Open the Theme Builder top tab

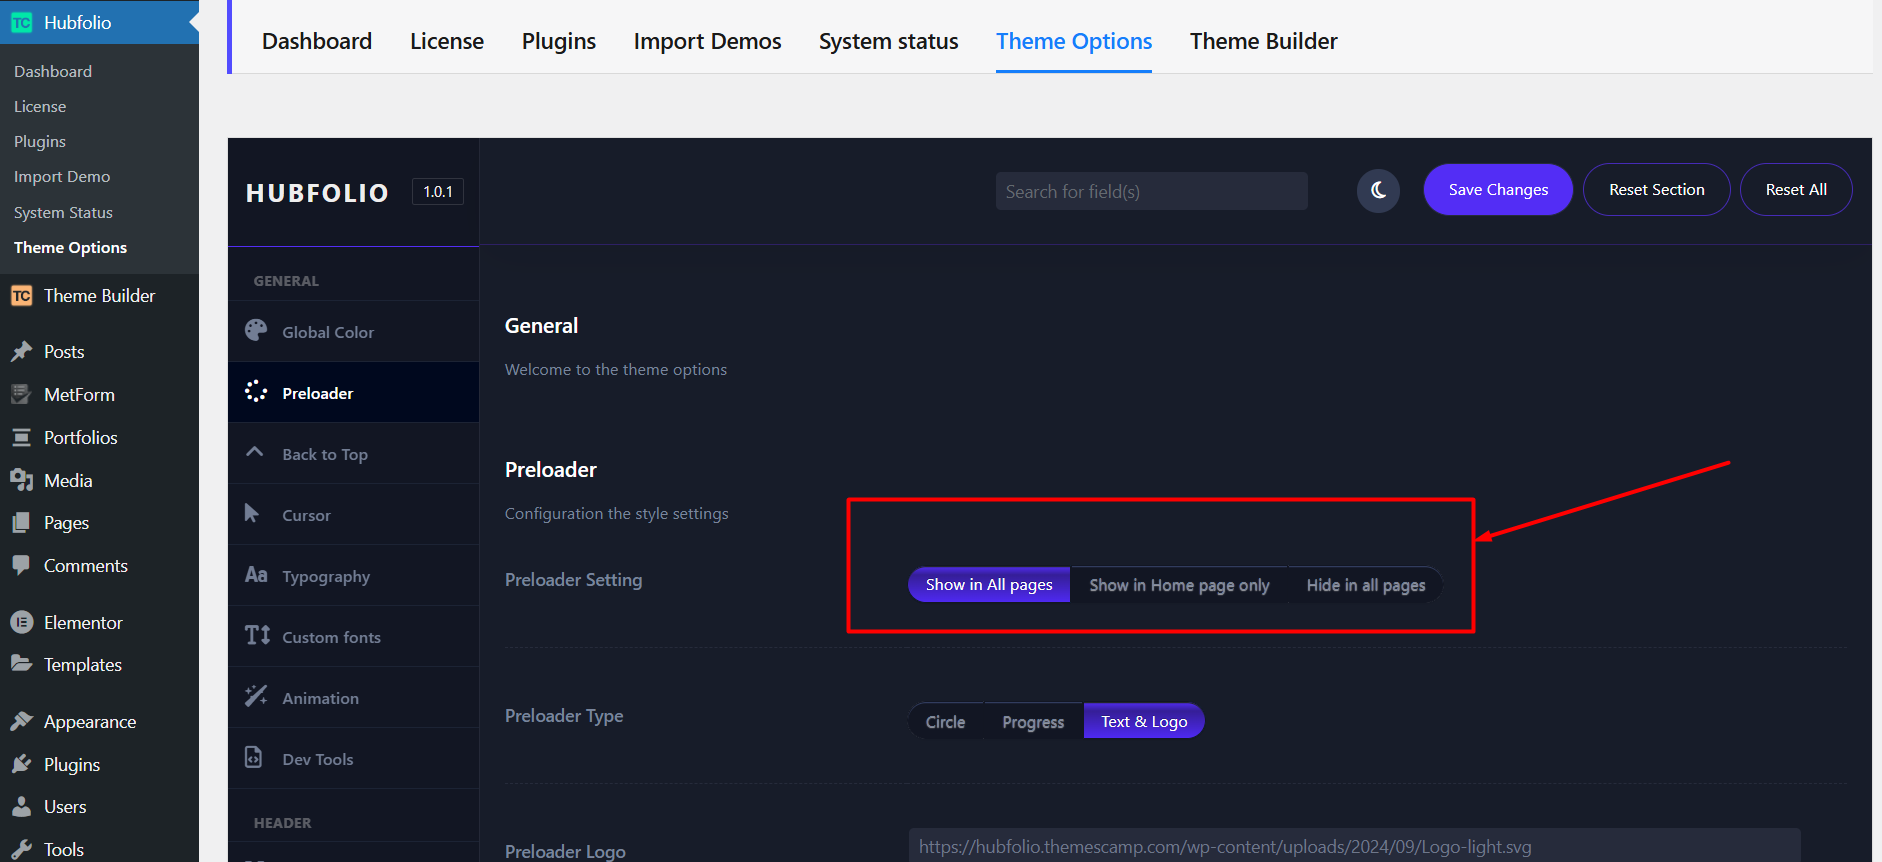(x=1264, y=41)
